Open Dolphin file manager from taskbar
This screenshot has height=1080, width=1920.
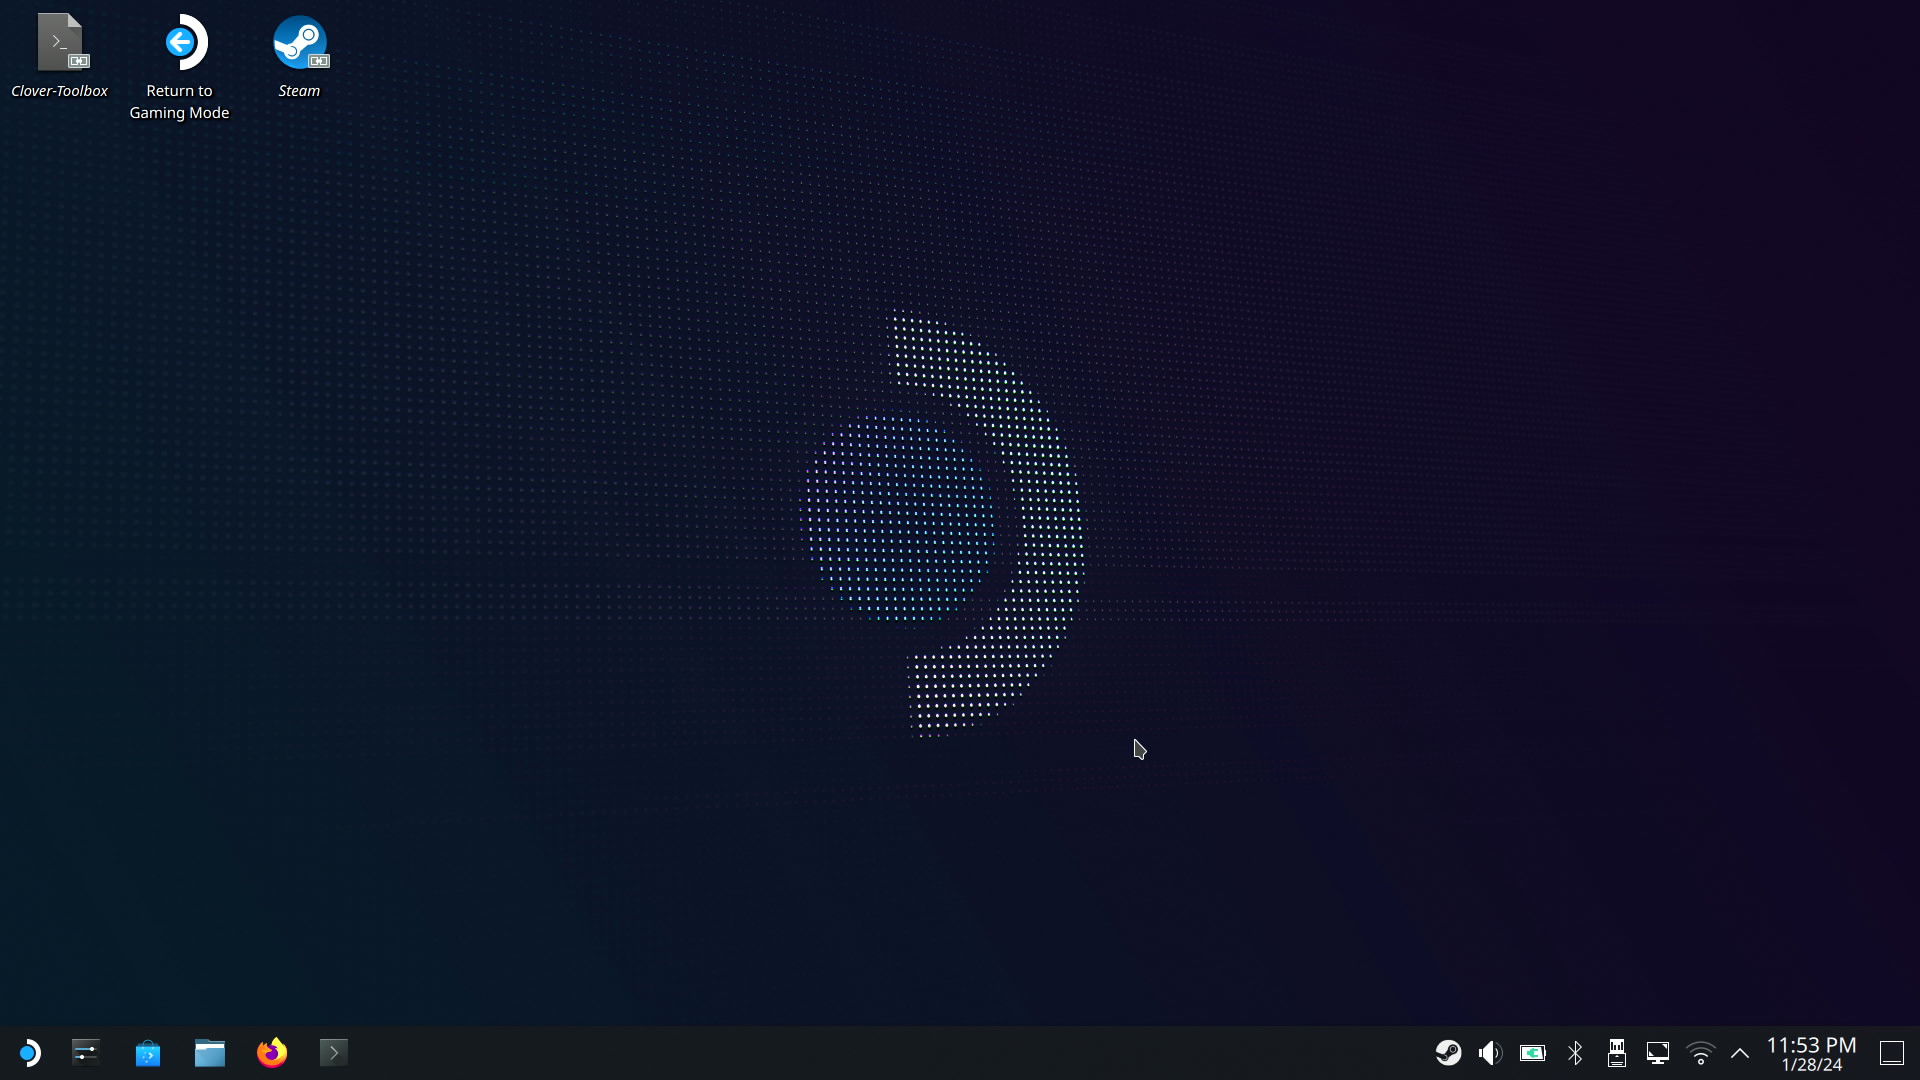click(210, 1053)
